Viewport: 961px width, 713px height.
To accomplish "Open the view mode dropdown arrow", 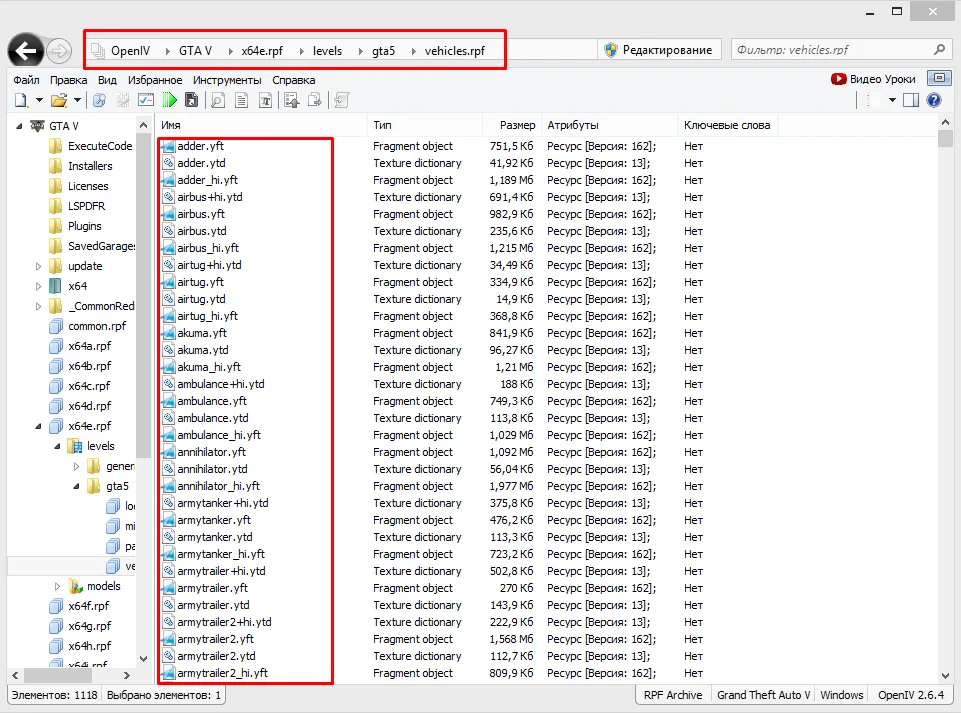I will 892,100.
